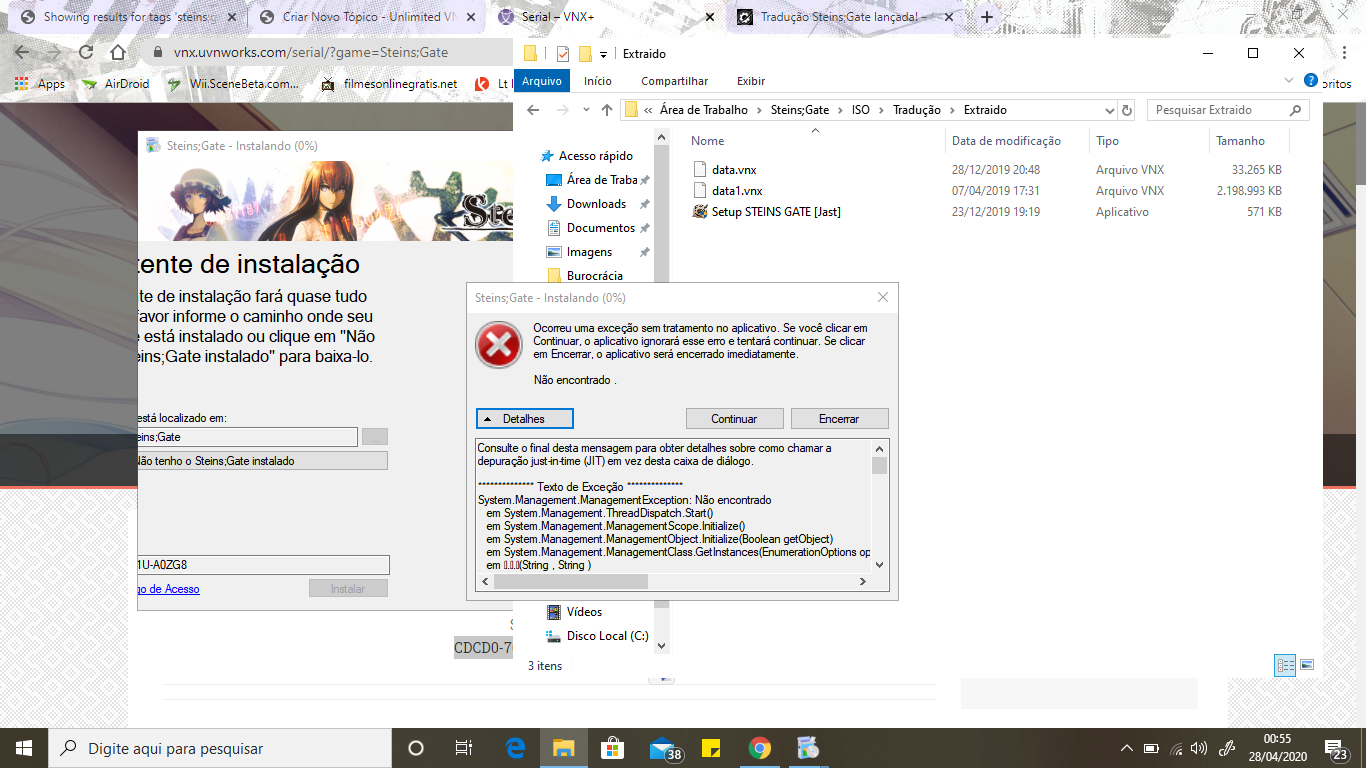Open the AirDroid bookmark
Image resolution: width=1366 pixels, height=768 pixels.
(x=116, y=84)
